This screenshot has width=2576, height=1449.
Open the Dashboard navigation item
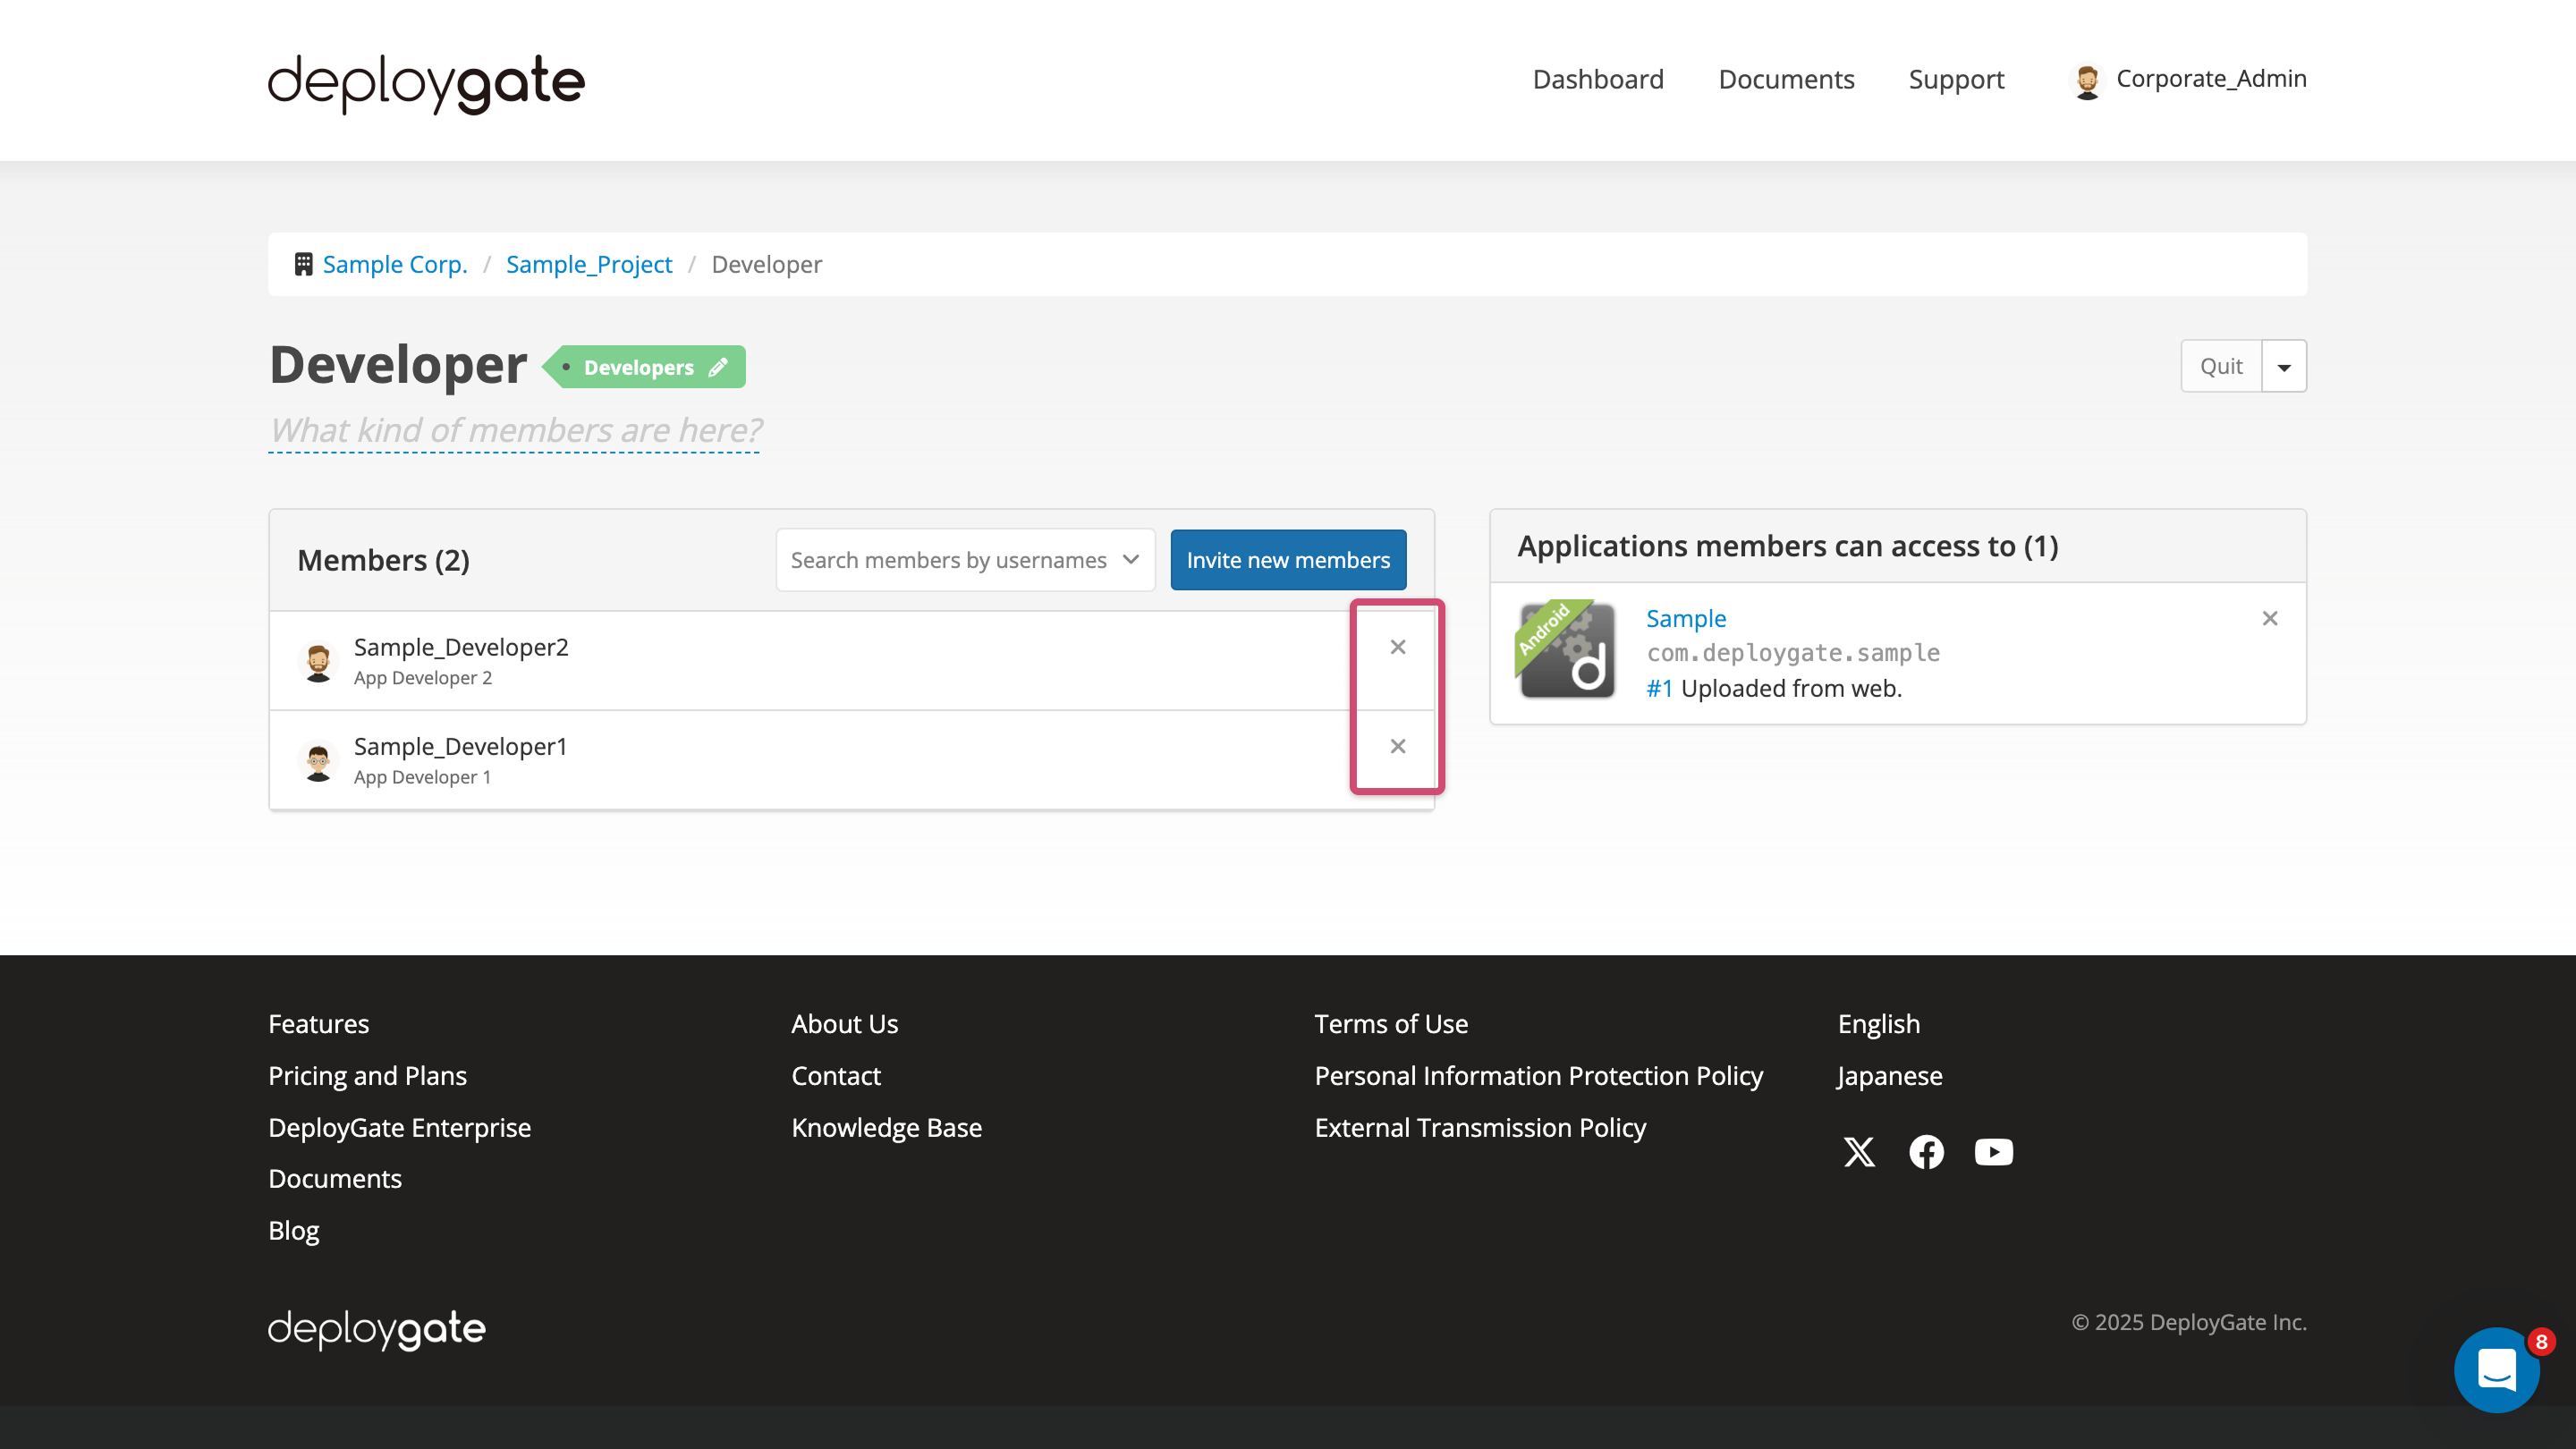point(1597,79)
